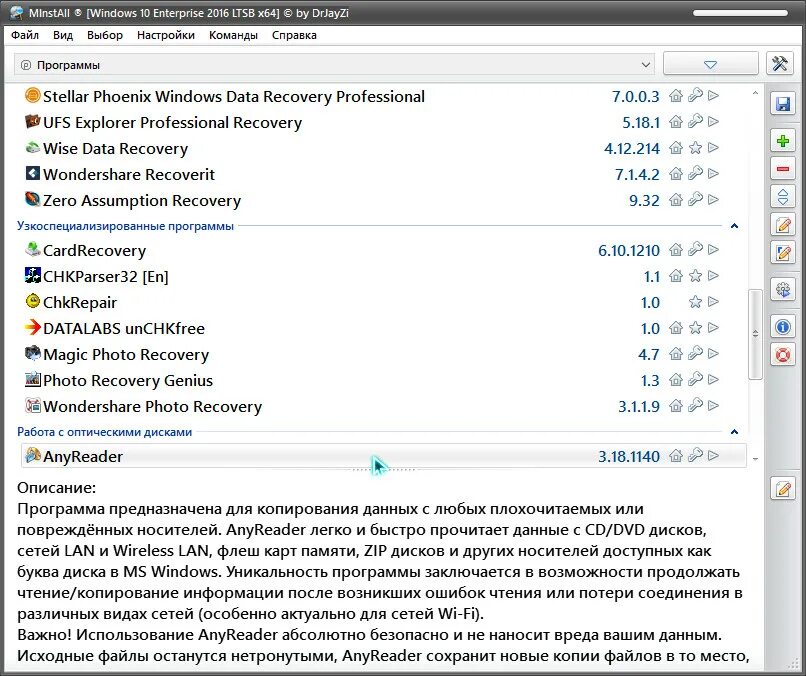Viewport: 806px width, 676px height.
Task: Open the Файл menu
Action: point(25,35)
